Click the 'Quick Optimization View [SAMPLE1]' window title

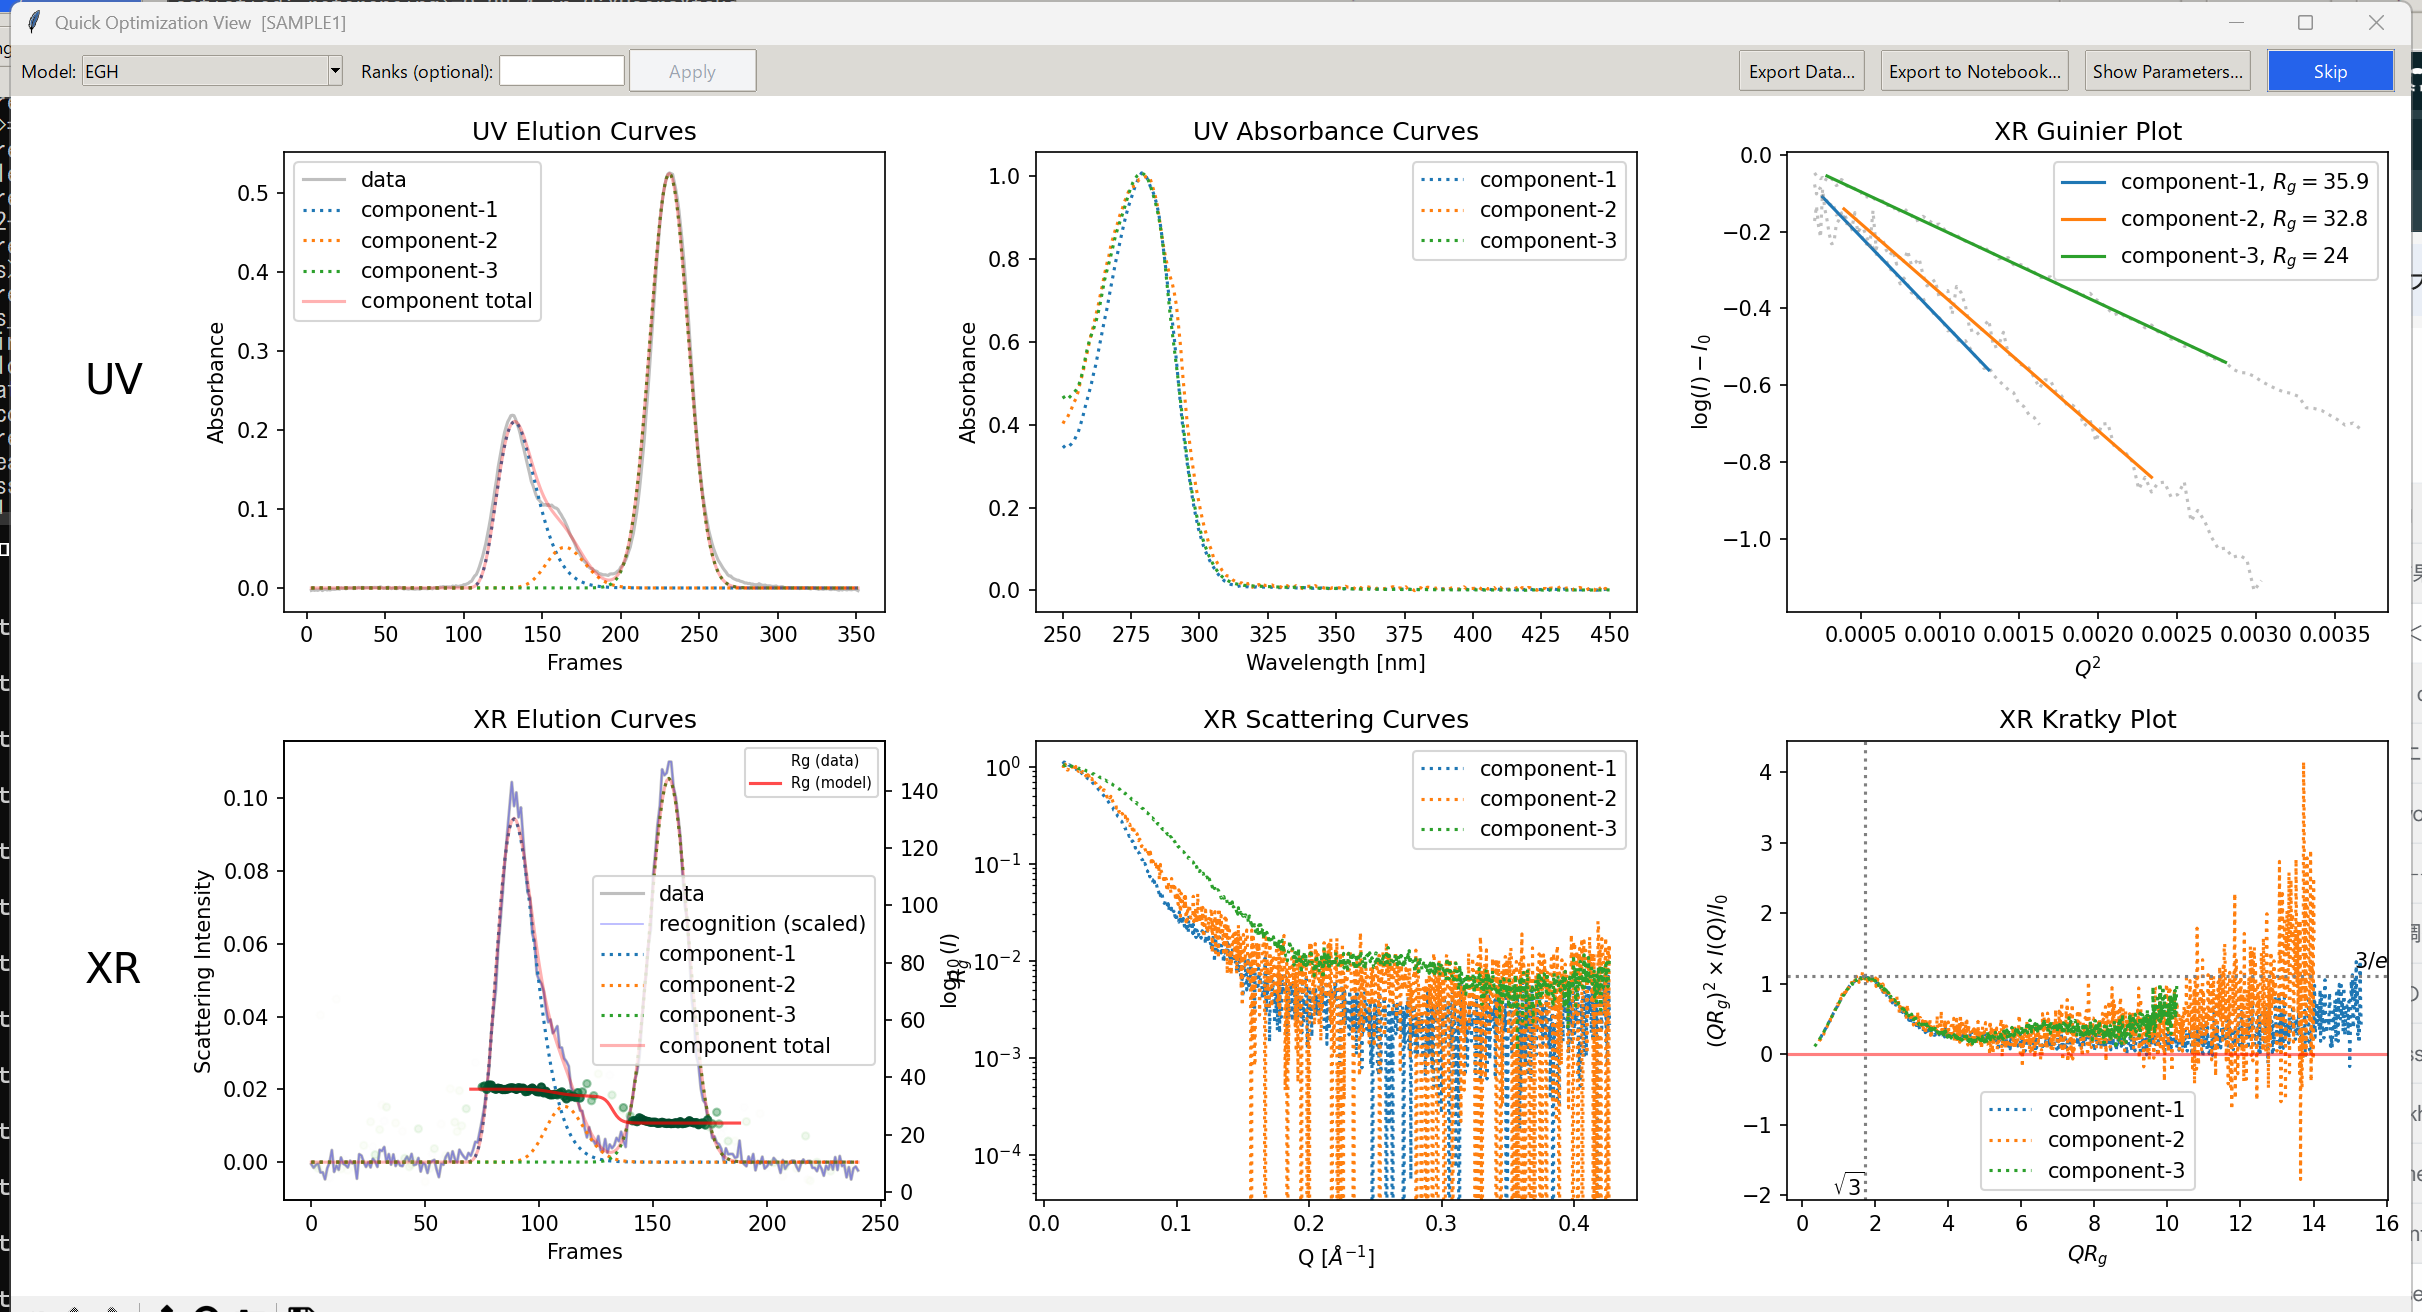(200, 22)
